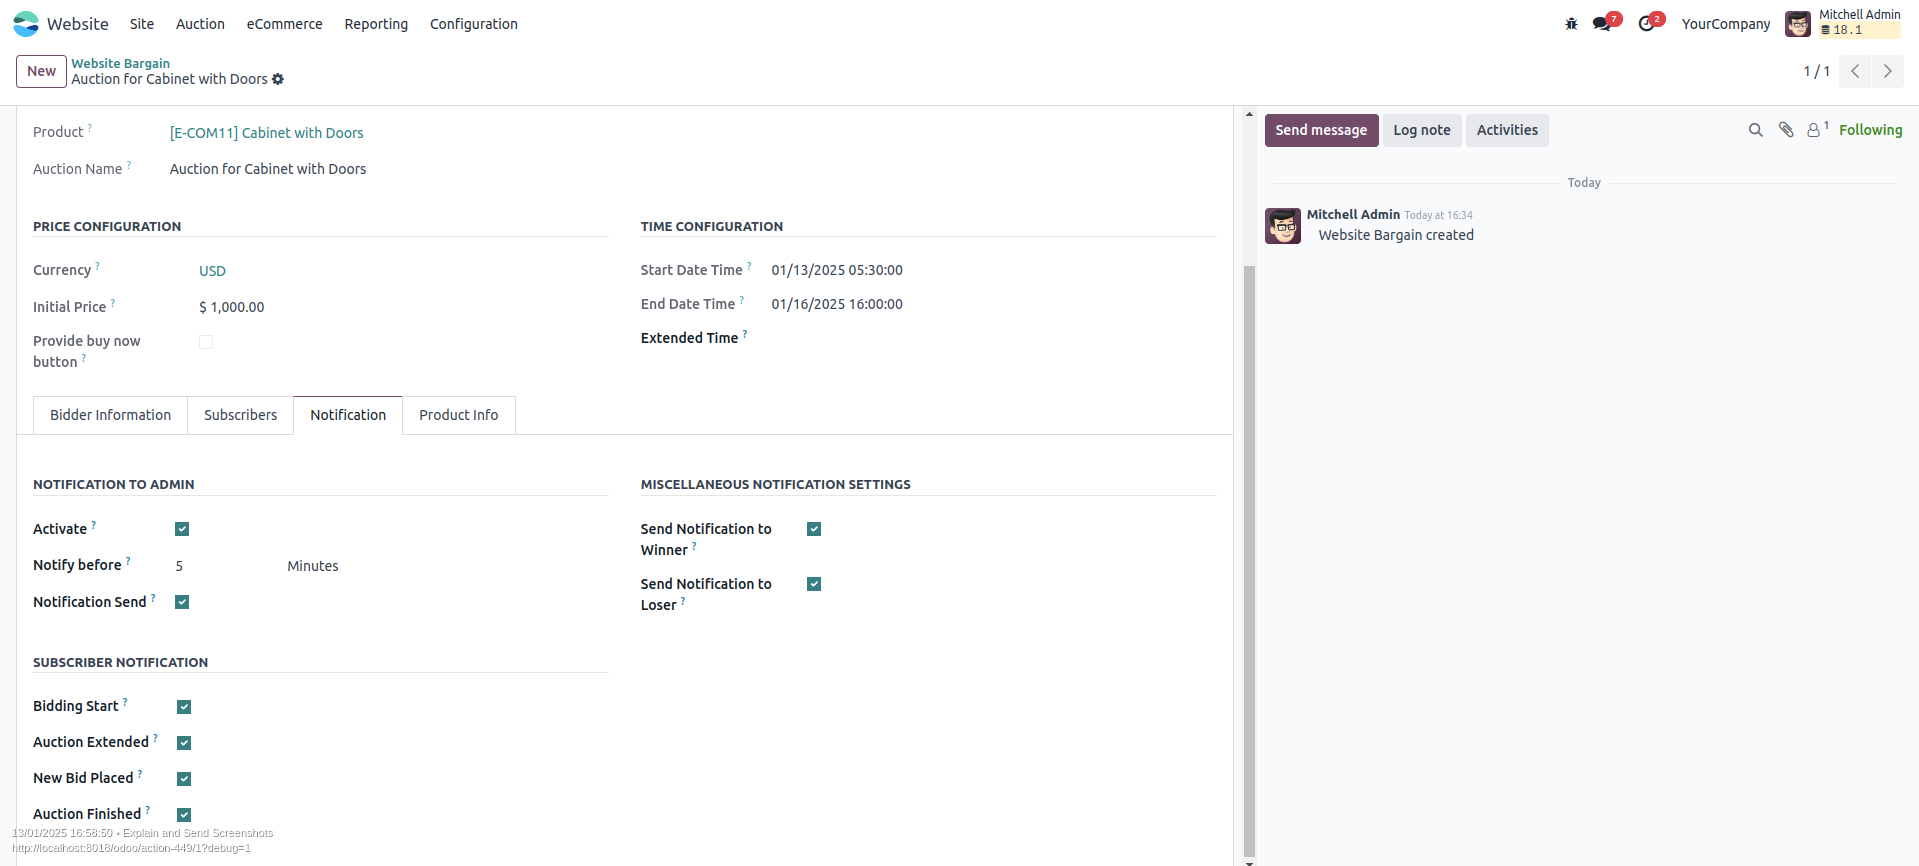Go back to Website Bargain breadcrumb
This screenshot has height=866, width=1919.
121,63
